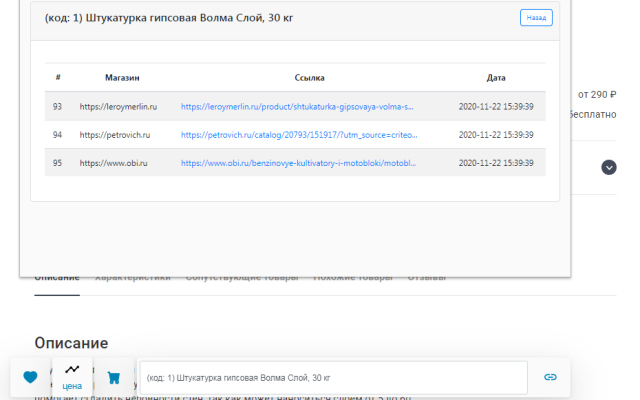Image resolution: width=640 pixels, height=400 pixels.
Task: Open the leroymerlin.ru product link
Action: [x=297, y=106]
